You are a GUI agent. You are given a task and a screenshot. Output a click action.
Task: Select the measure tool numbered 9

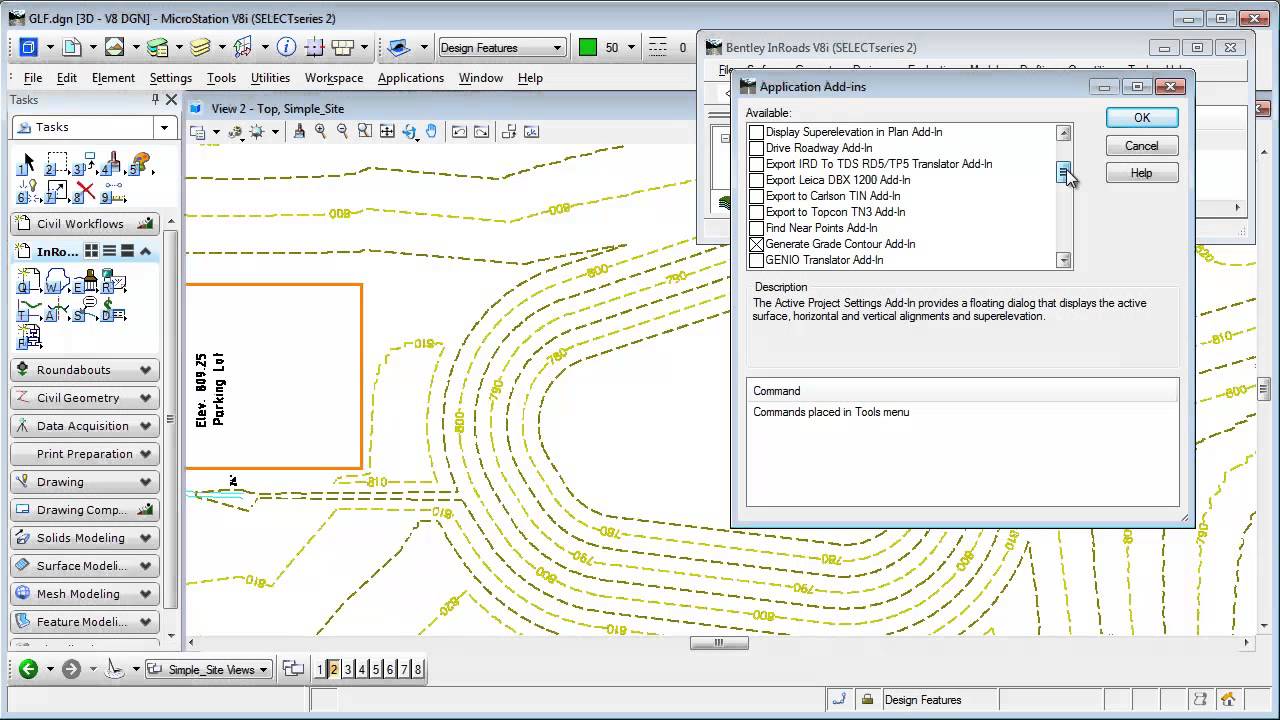pyautogui.click(x=112, y=192)
